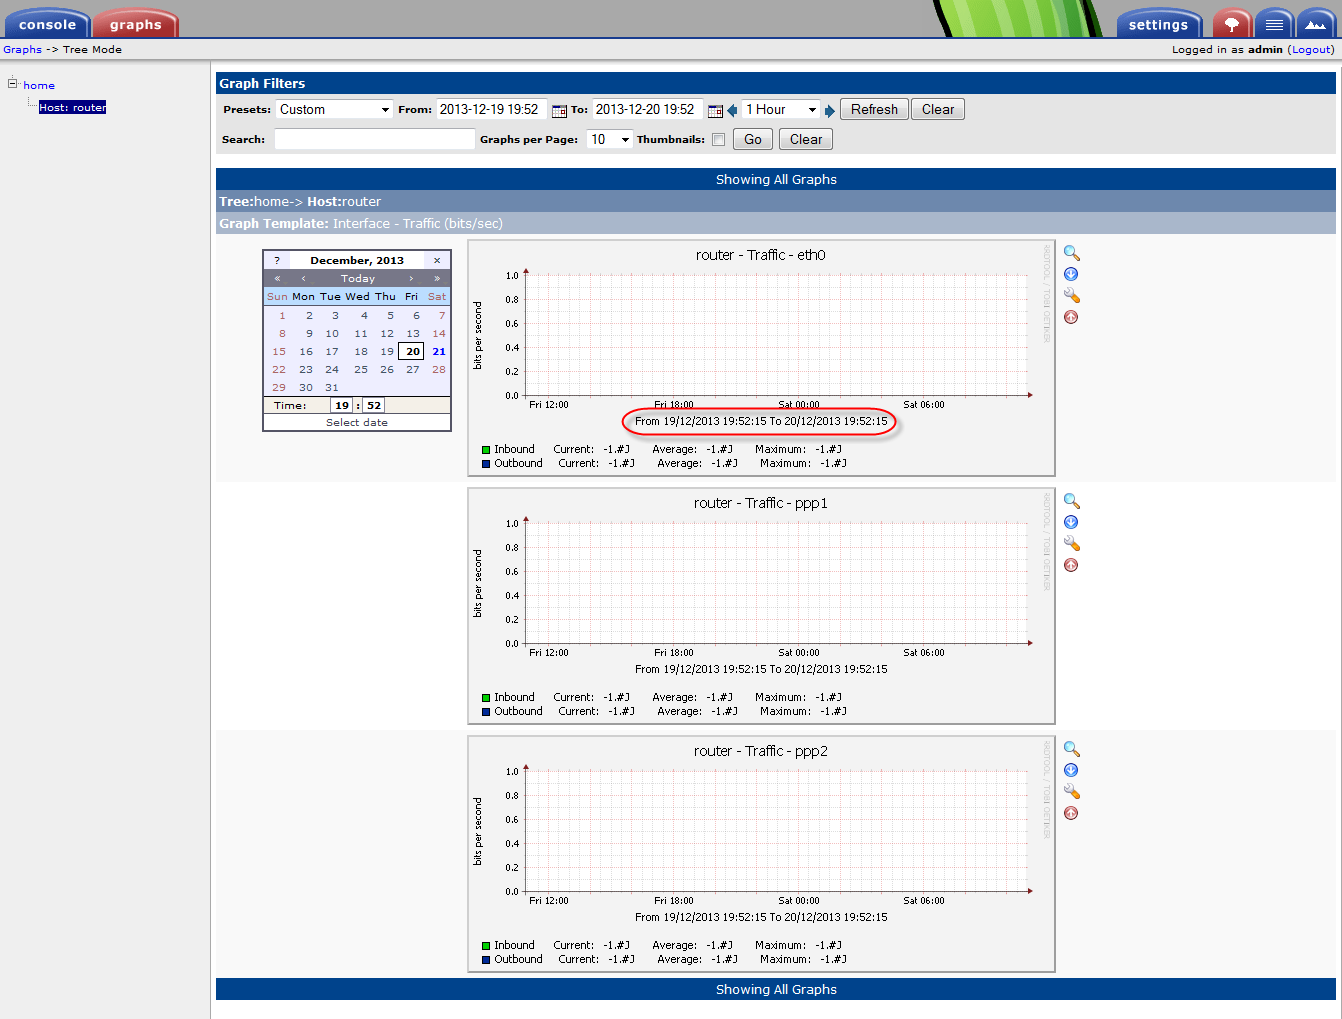This screenshot has height=1019, width=1342.
Task: Open eth0 graph properties wrench icon
Action: coord(1071,296)
